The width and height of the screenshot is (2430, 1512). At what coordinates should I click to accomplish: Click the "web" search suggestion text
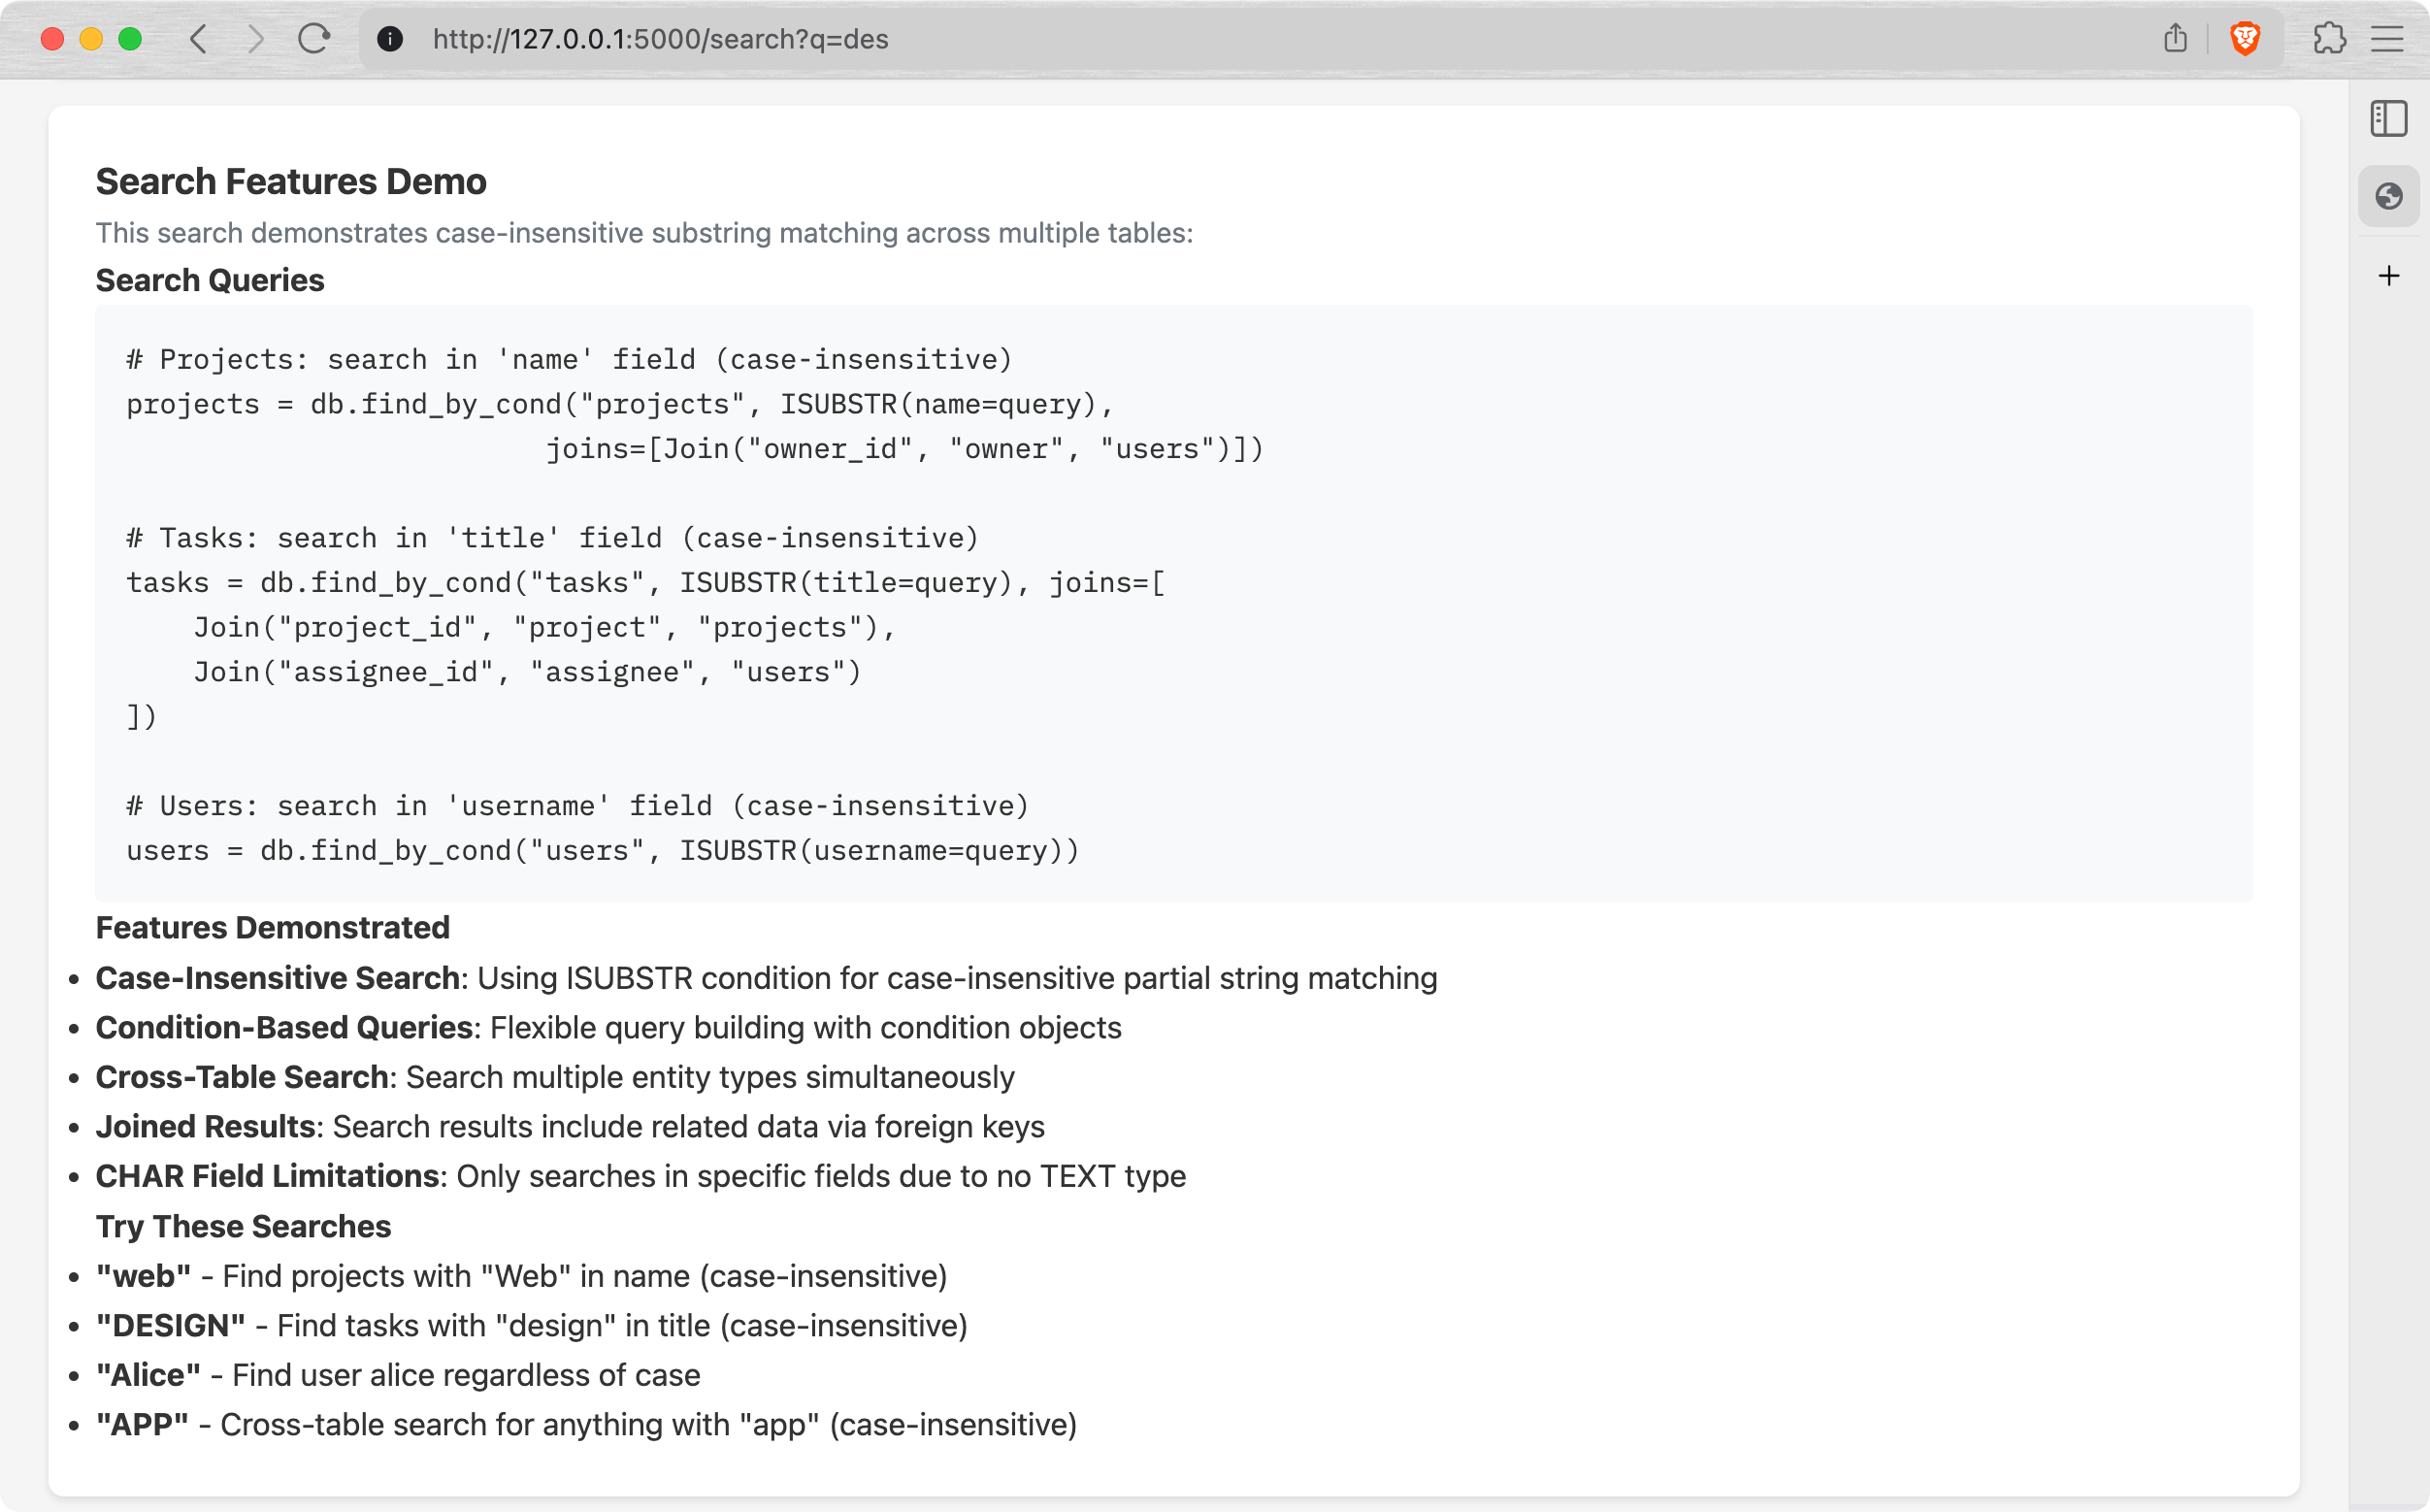tap(143, 1276)
